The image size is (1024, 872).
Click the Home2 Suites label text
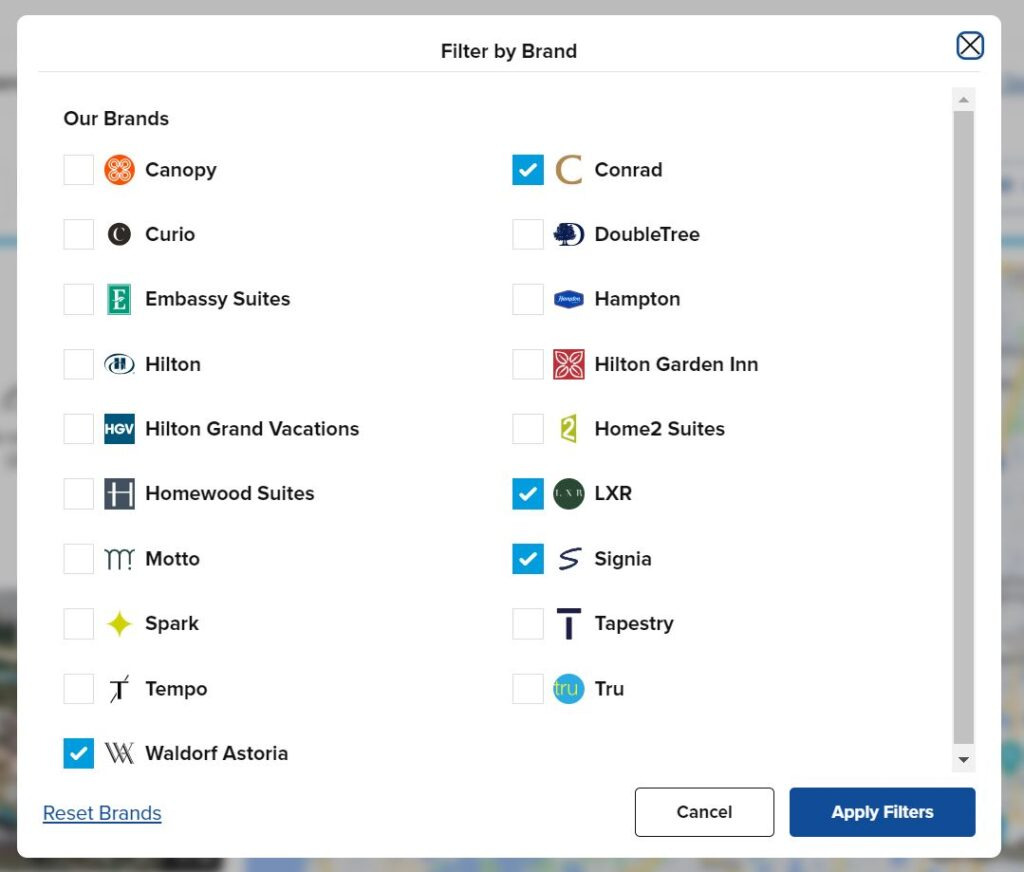click(x=660, y=428)
